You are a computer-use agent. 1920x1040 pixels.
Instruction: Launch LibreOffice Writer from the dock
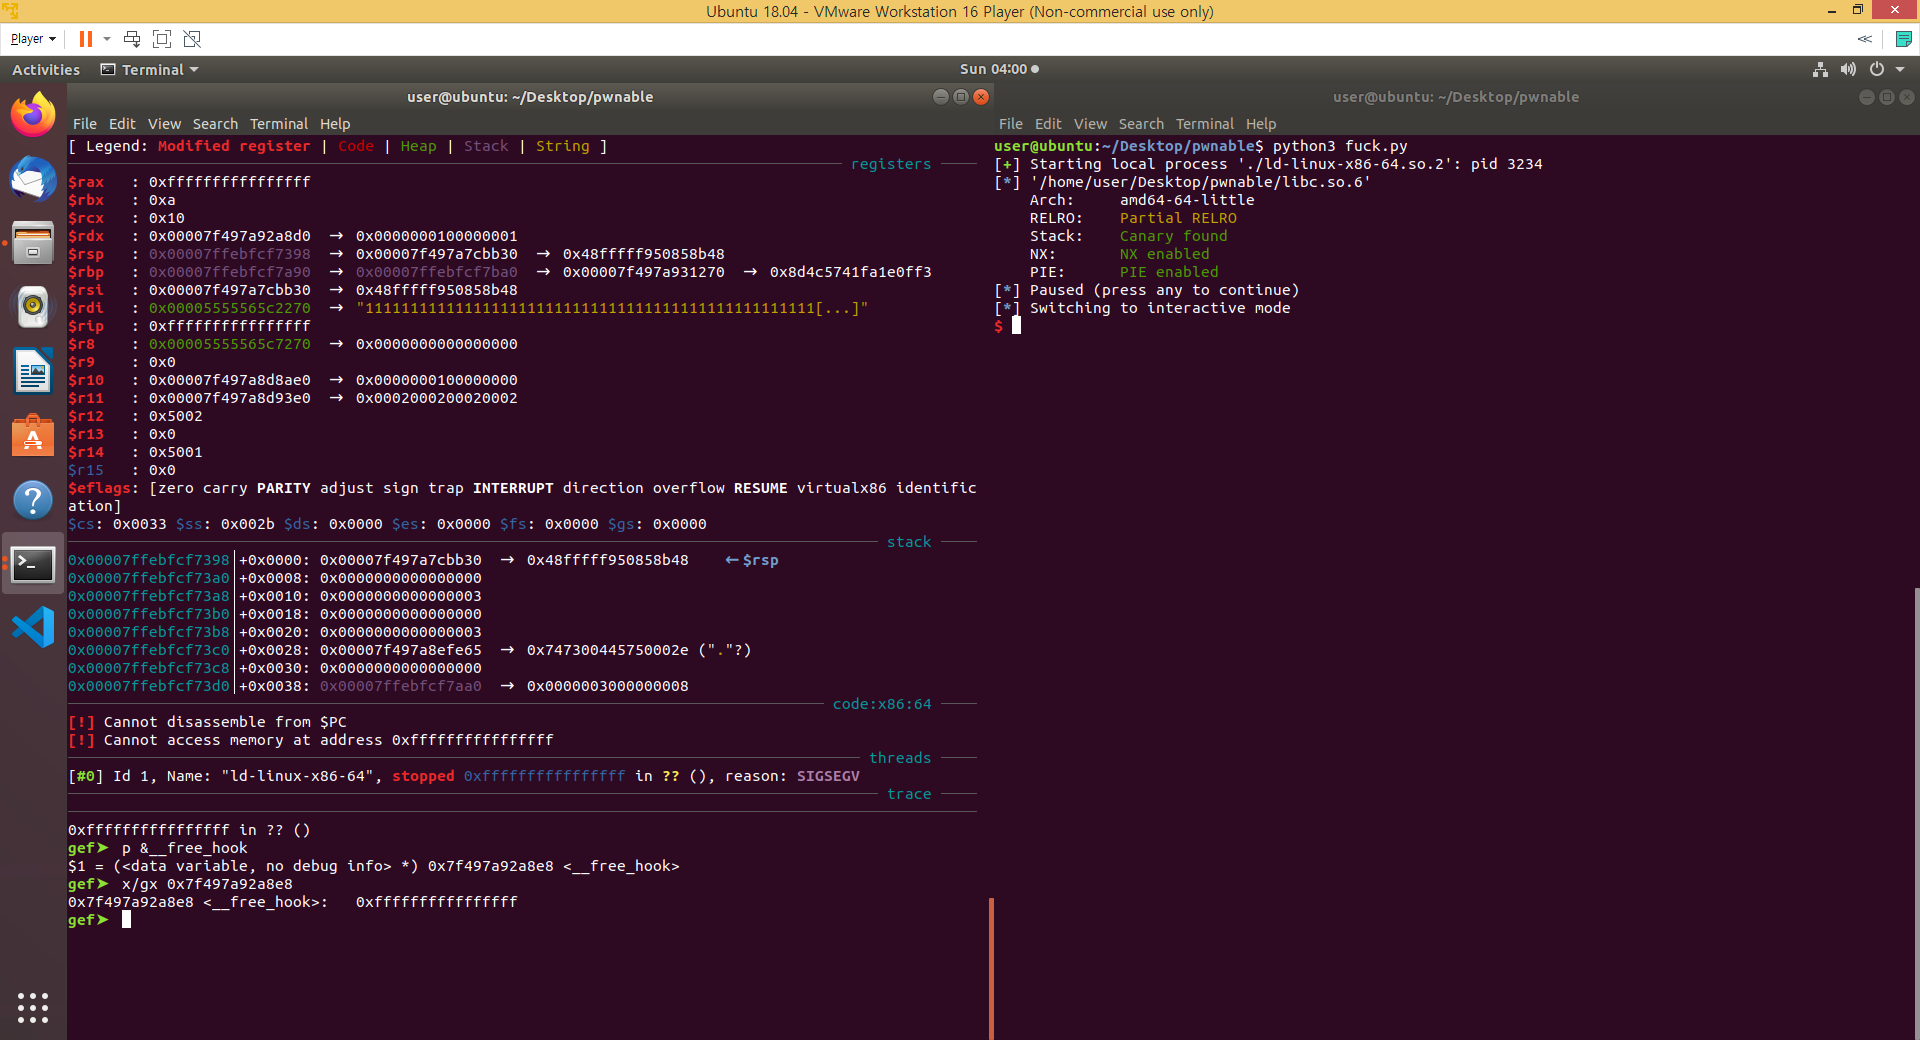tap(33, 372)
